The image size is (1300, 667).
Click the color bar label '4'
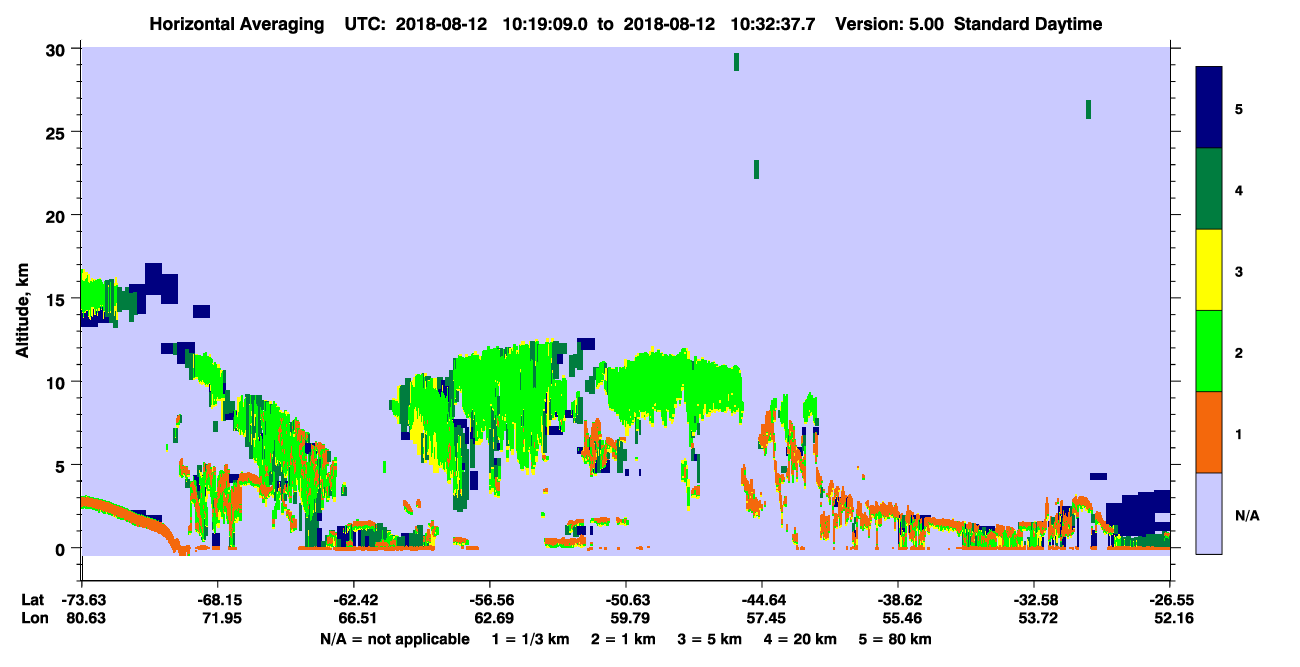tap(1239, 190)
